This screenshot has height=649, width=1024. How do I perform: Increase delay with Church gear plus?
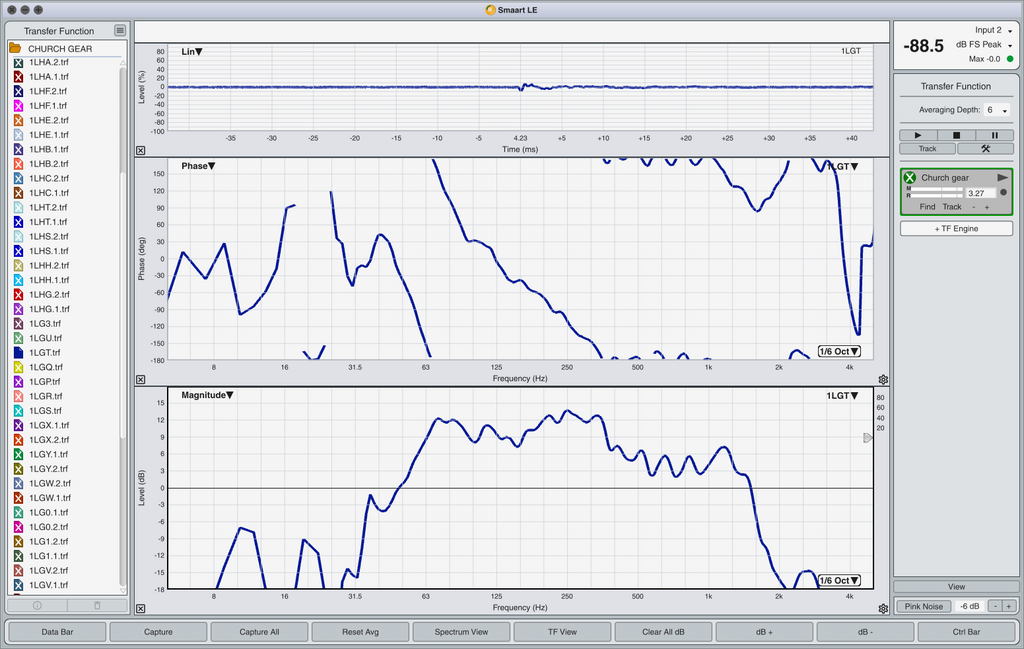tap(987, 207)
